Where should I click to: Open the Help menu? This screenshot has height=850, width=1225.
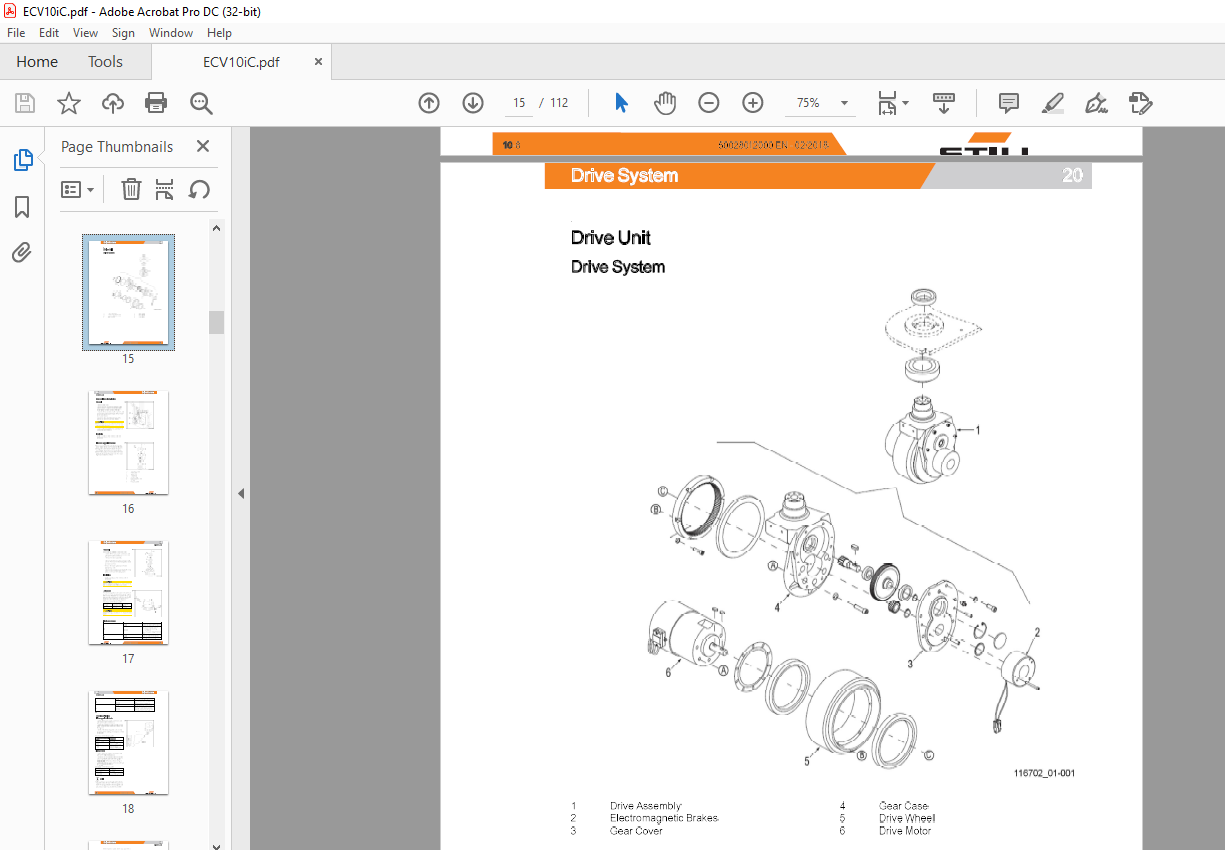click(219, 33)
